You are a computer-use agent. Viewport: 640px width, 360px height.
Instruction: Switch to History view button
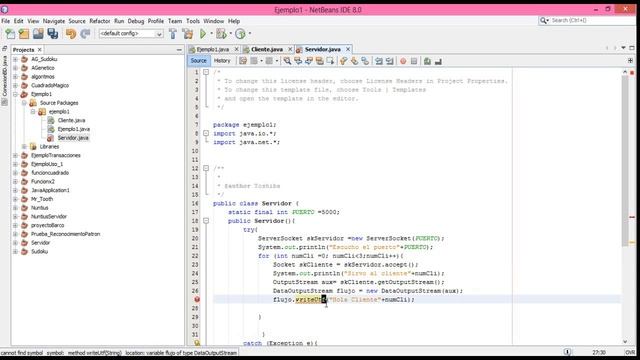tap(222, 61)
